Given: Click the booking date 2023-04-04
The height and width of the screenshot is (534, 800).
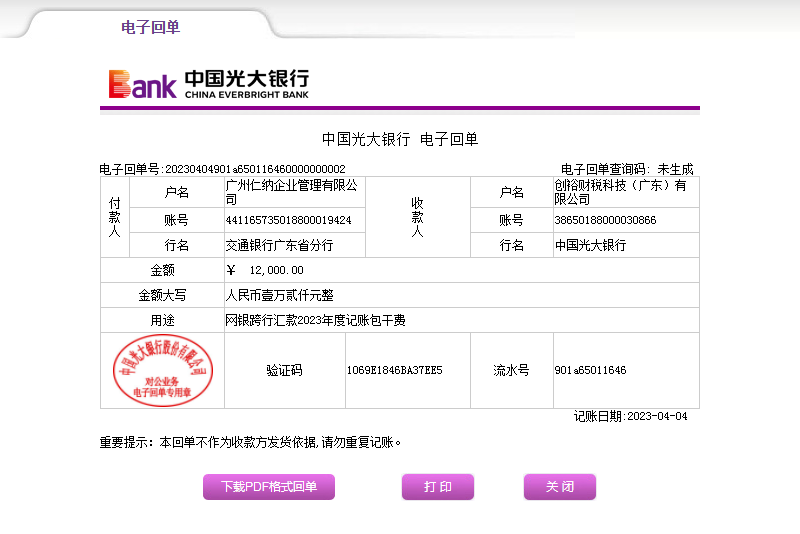Looking at the screenshot, I should click(x=657, y=416).
